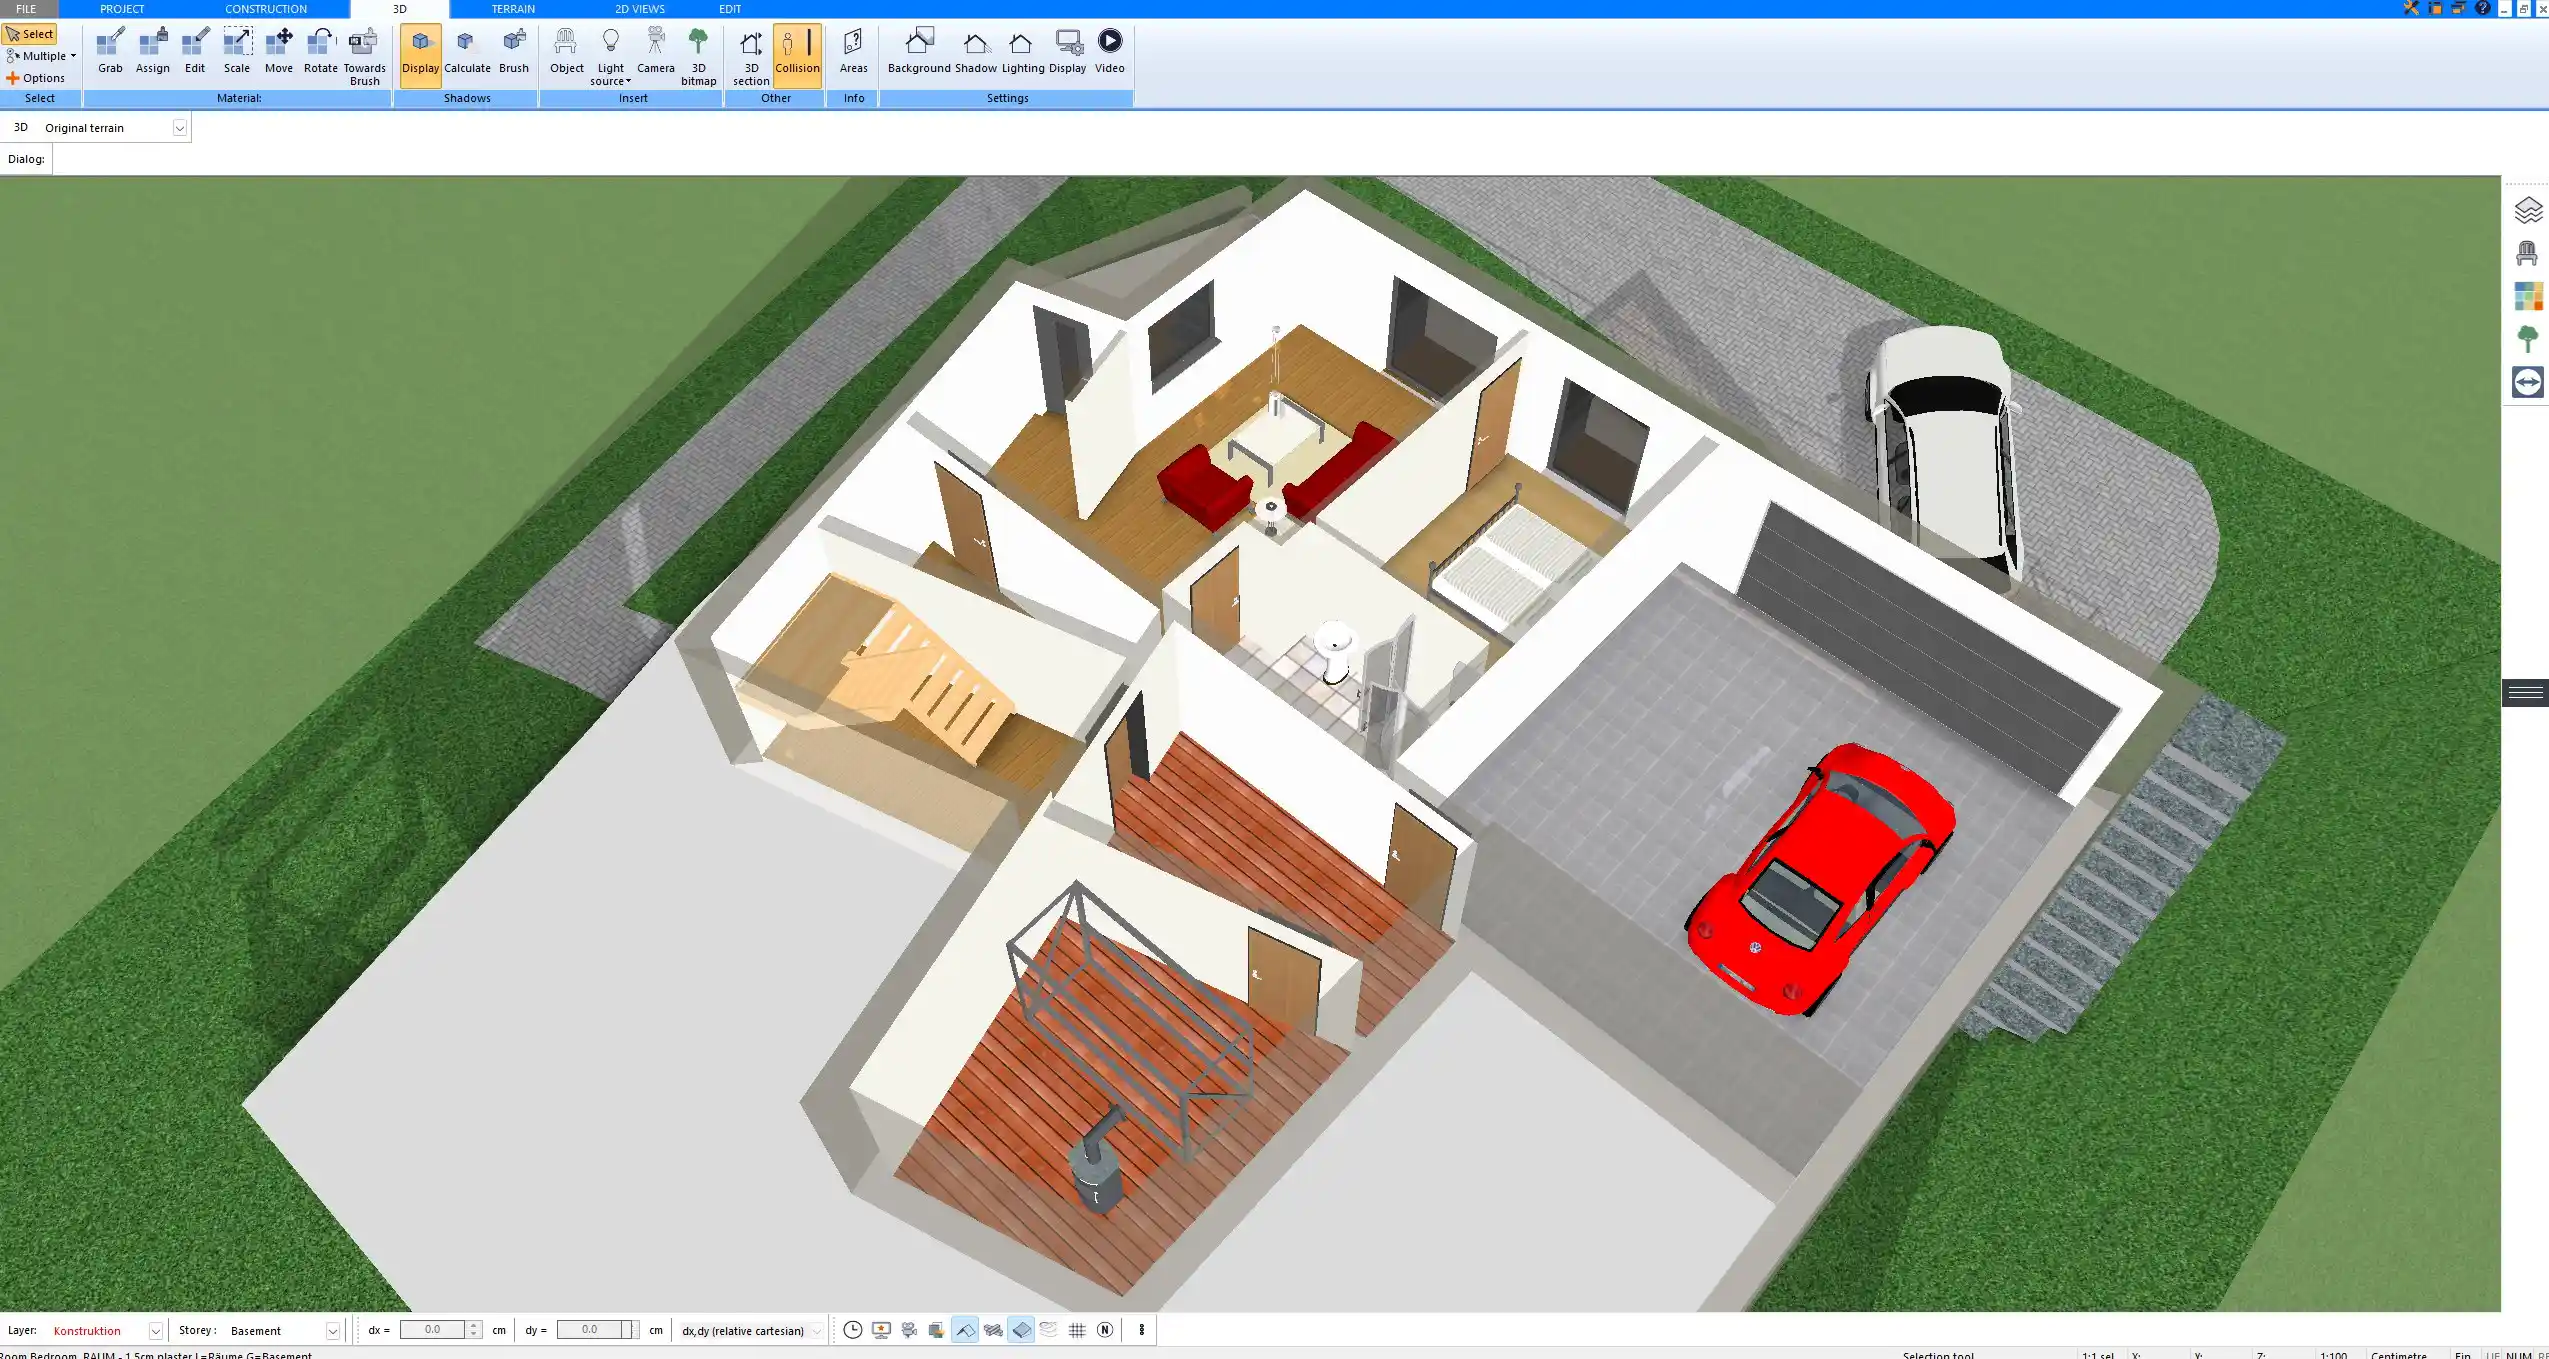Open the Storey dropdown showing Basement
The height and width of the screenshot is (1359, 2549).
(333, 1330)
